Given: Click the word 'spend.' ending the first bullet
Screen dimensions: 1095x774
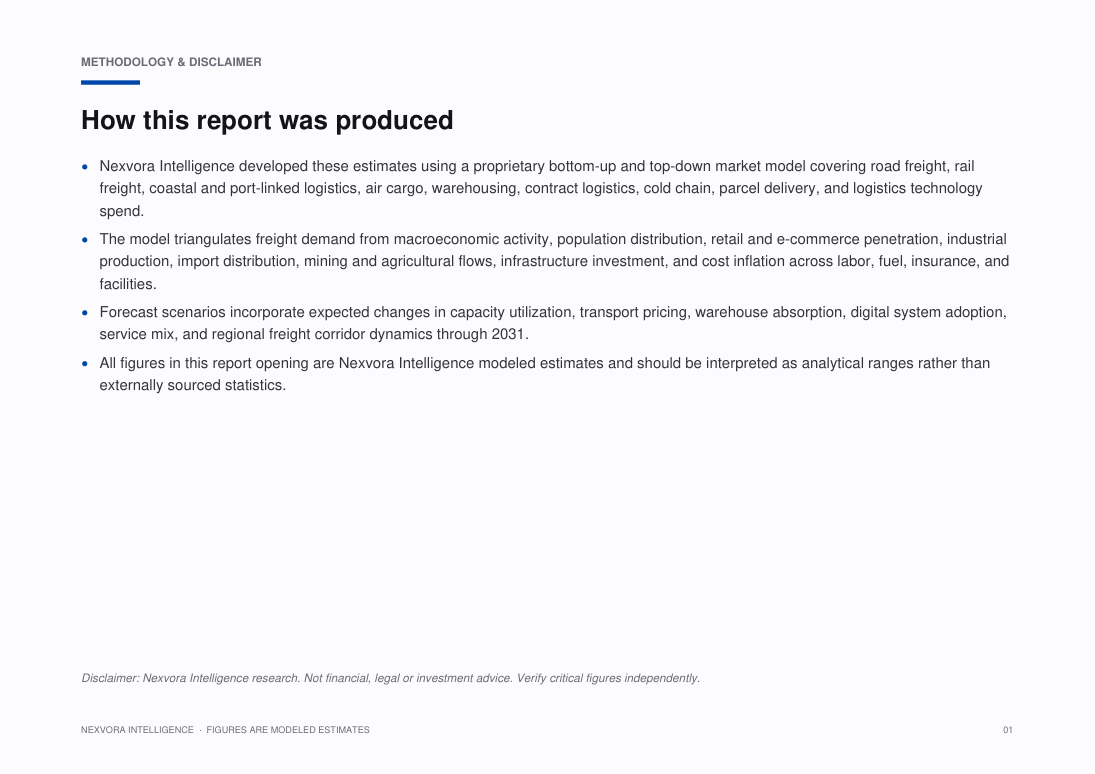Looking at the screenshot, I should click(x=122, y=211).
